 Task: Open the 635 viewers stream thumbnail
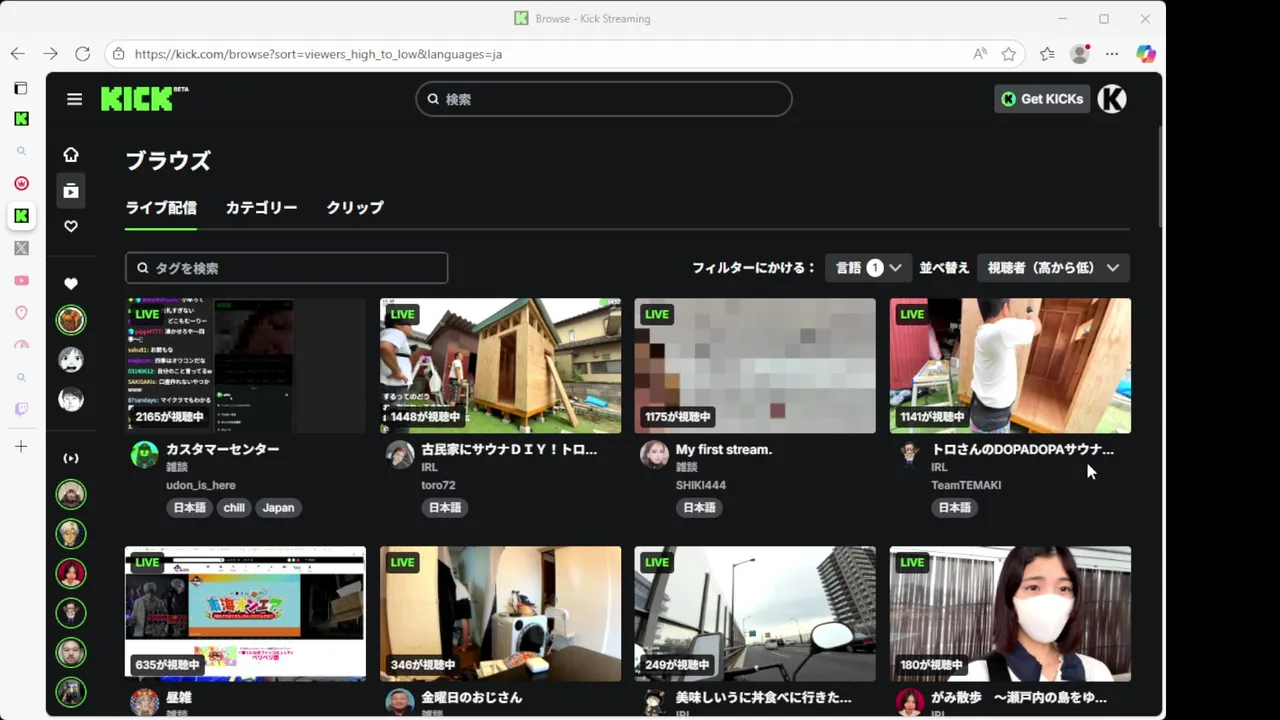[245, 613]
